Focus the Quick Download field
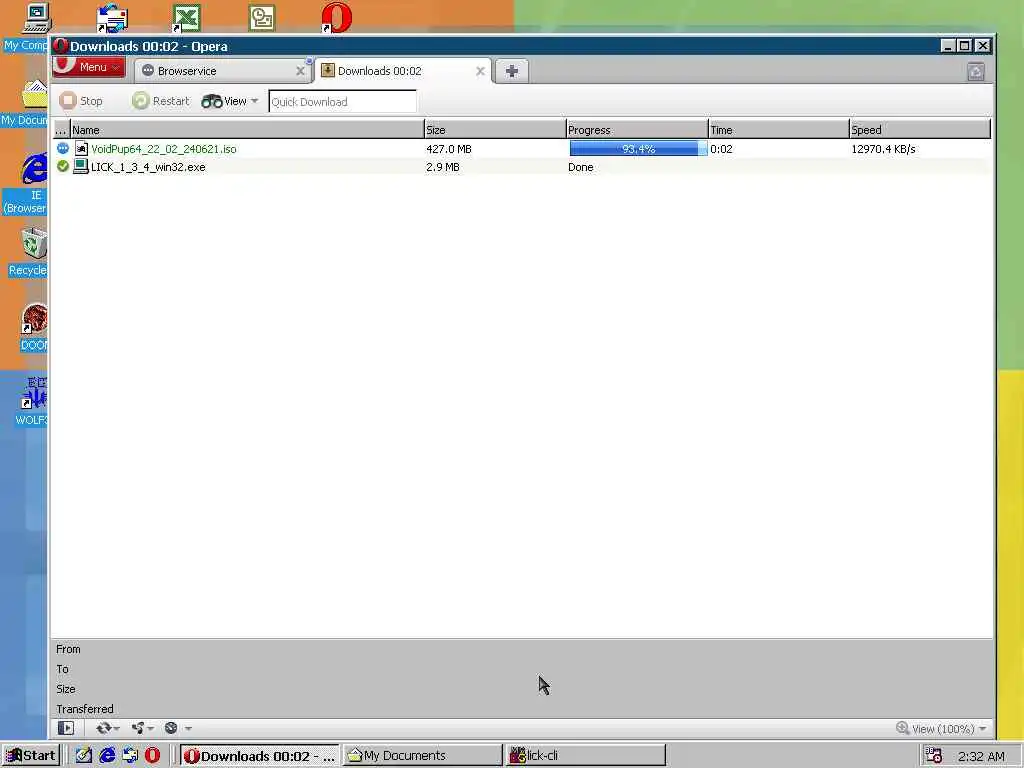Screen dimensions: 1024x768 (x=342, y=101)
